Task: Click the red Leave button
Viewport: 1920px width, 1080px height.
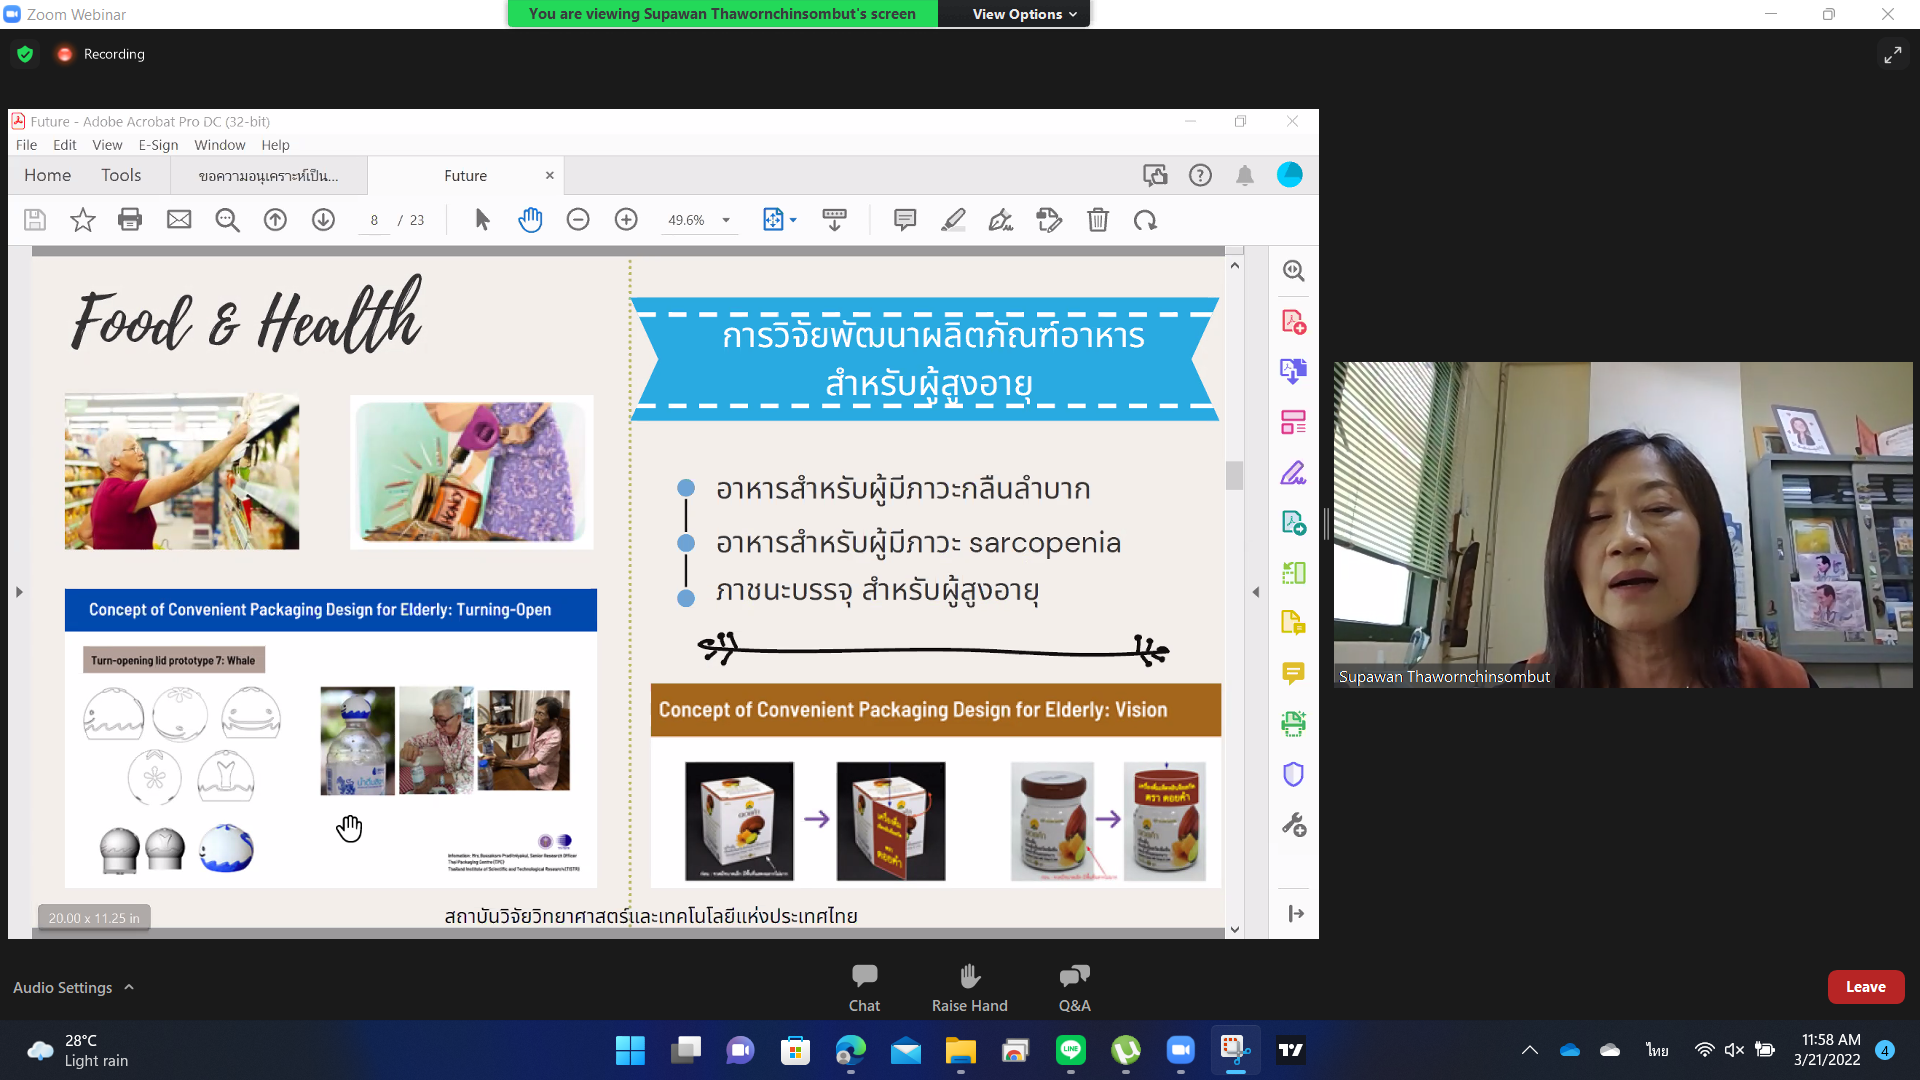Action: 1865,987
